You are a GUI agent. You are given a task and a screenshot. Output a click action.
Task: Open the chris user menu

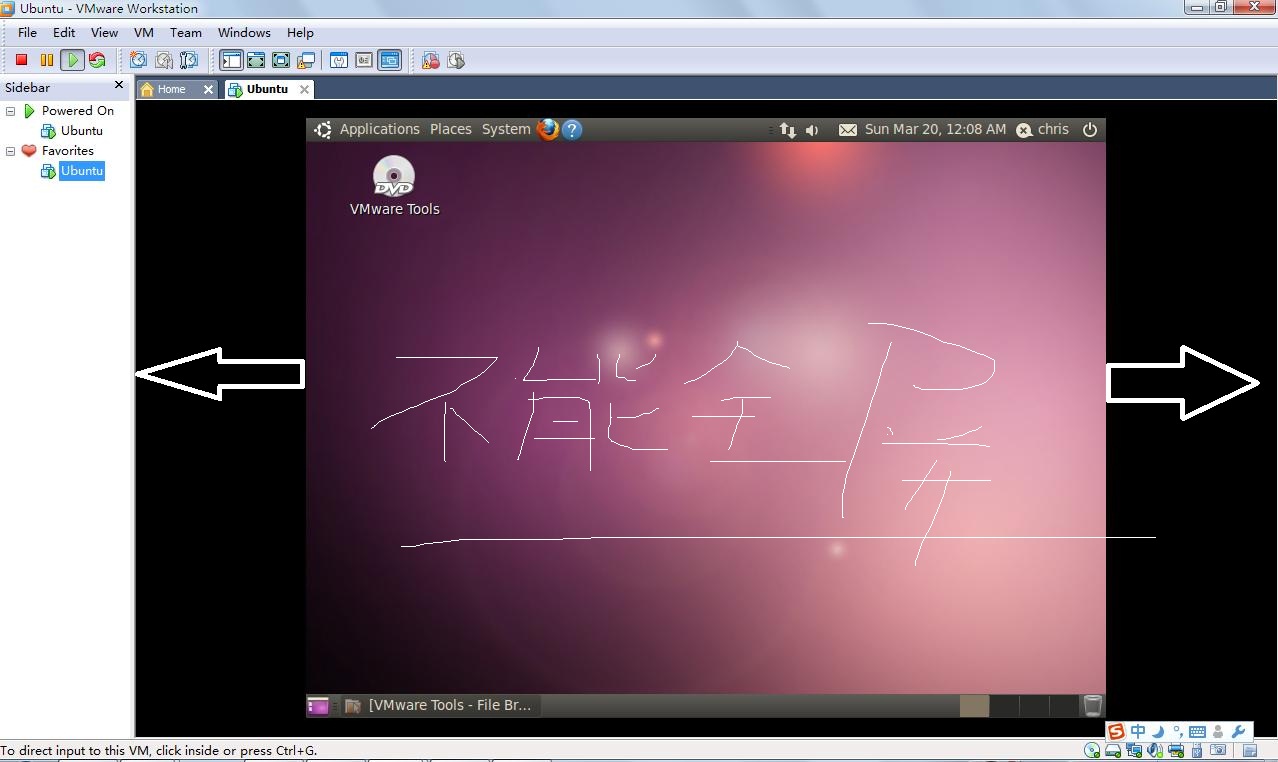1043,129
